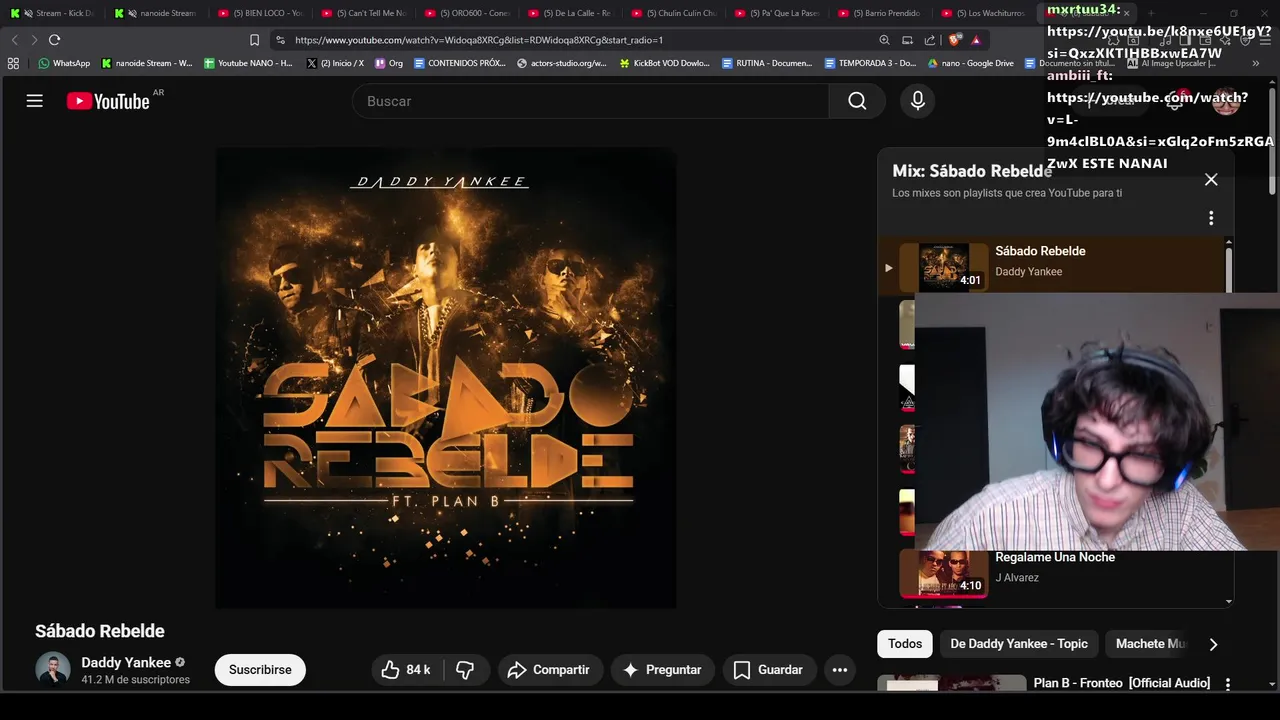Select Sábado Rebelde row in the Mix list

pos(1050,266)
